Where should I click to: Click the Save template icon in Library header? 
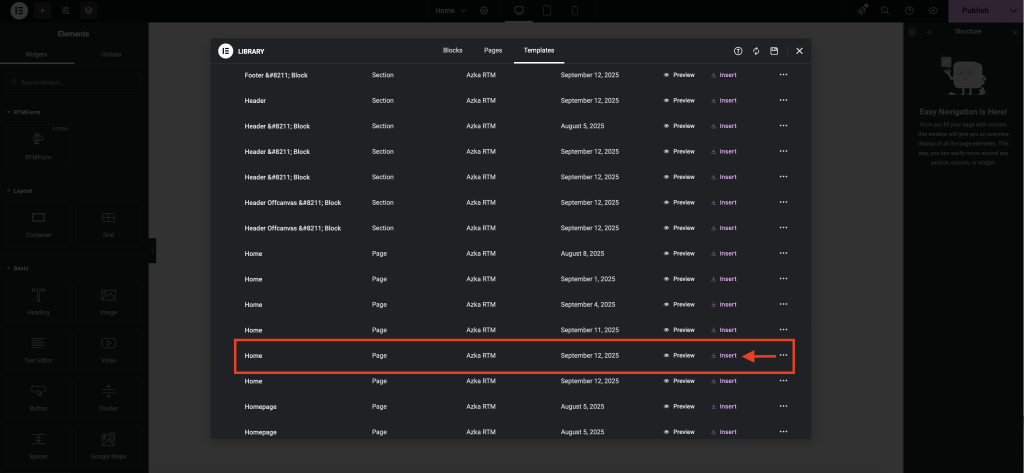pyautogui.click(x=774, y=51)
